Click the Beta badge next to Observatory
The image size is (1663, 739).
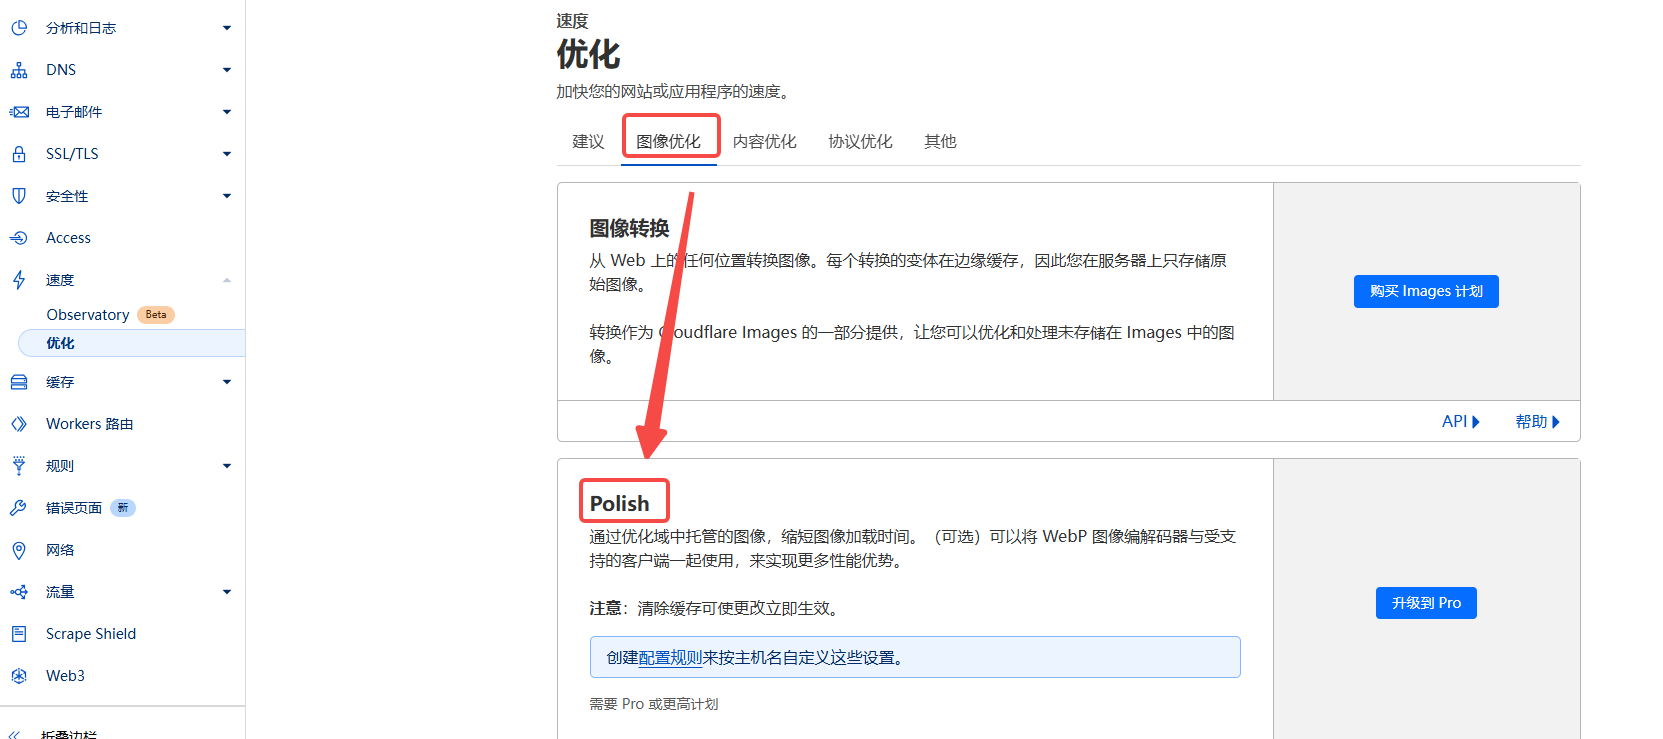pos(156,315)
